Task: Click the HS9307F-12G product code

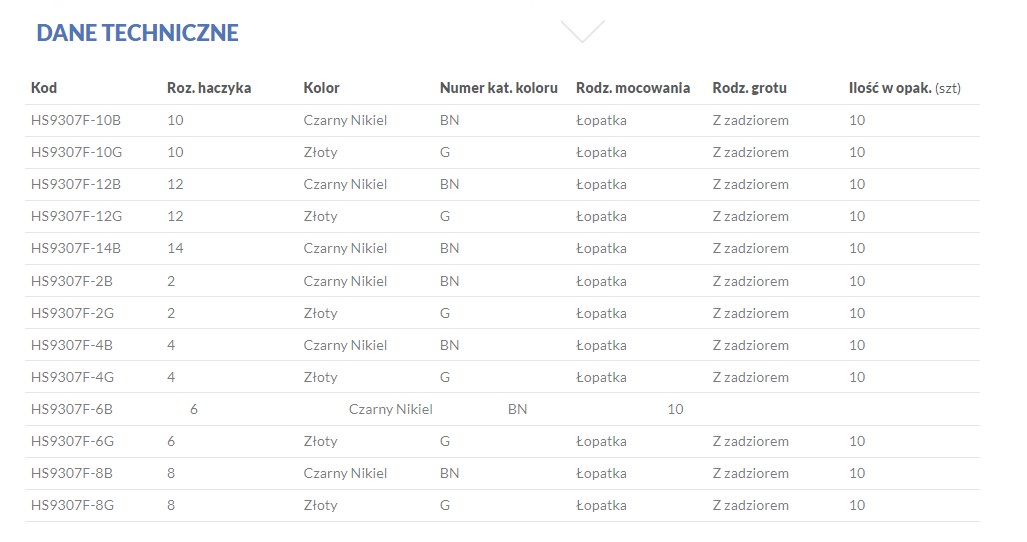Action: [76, 216]
